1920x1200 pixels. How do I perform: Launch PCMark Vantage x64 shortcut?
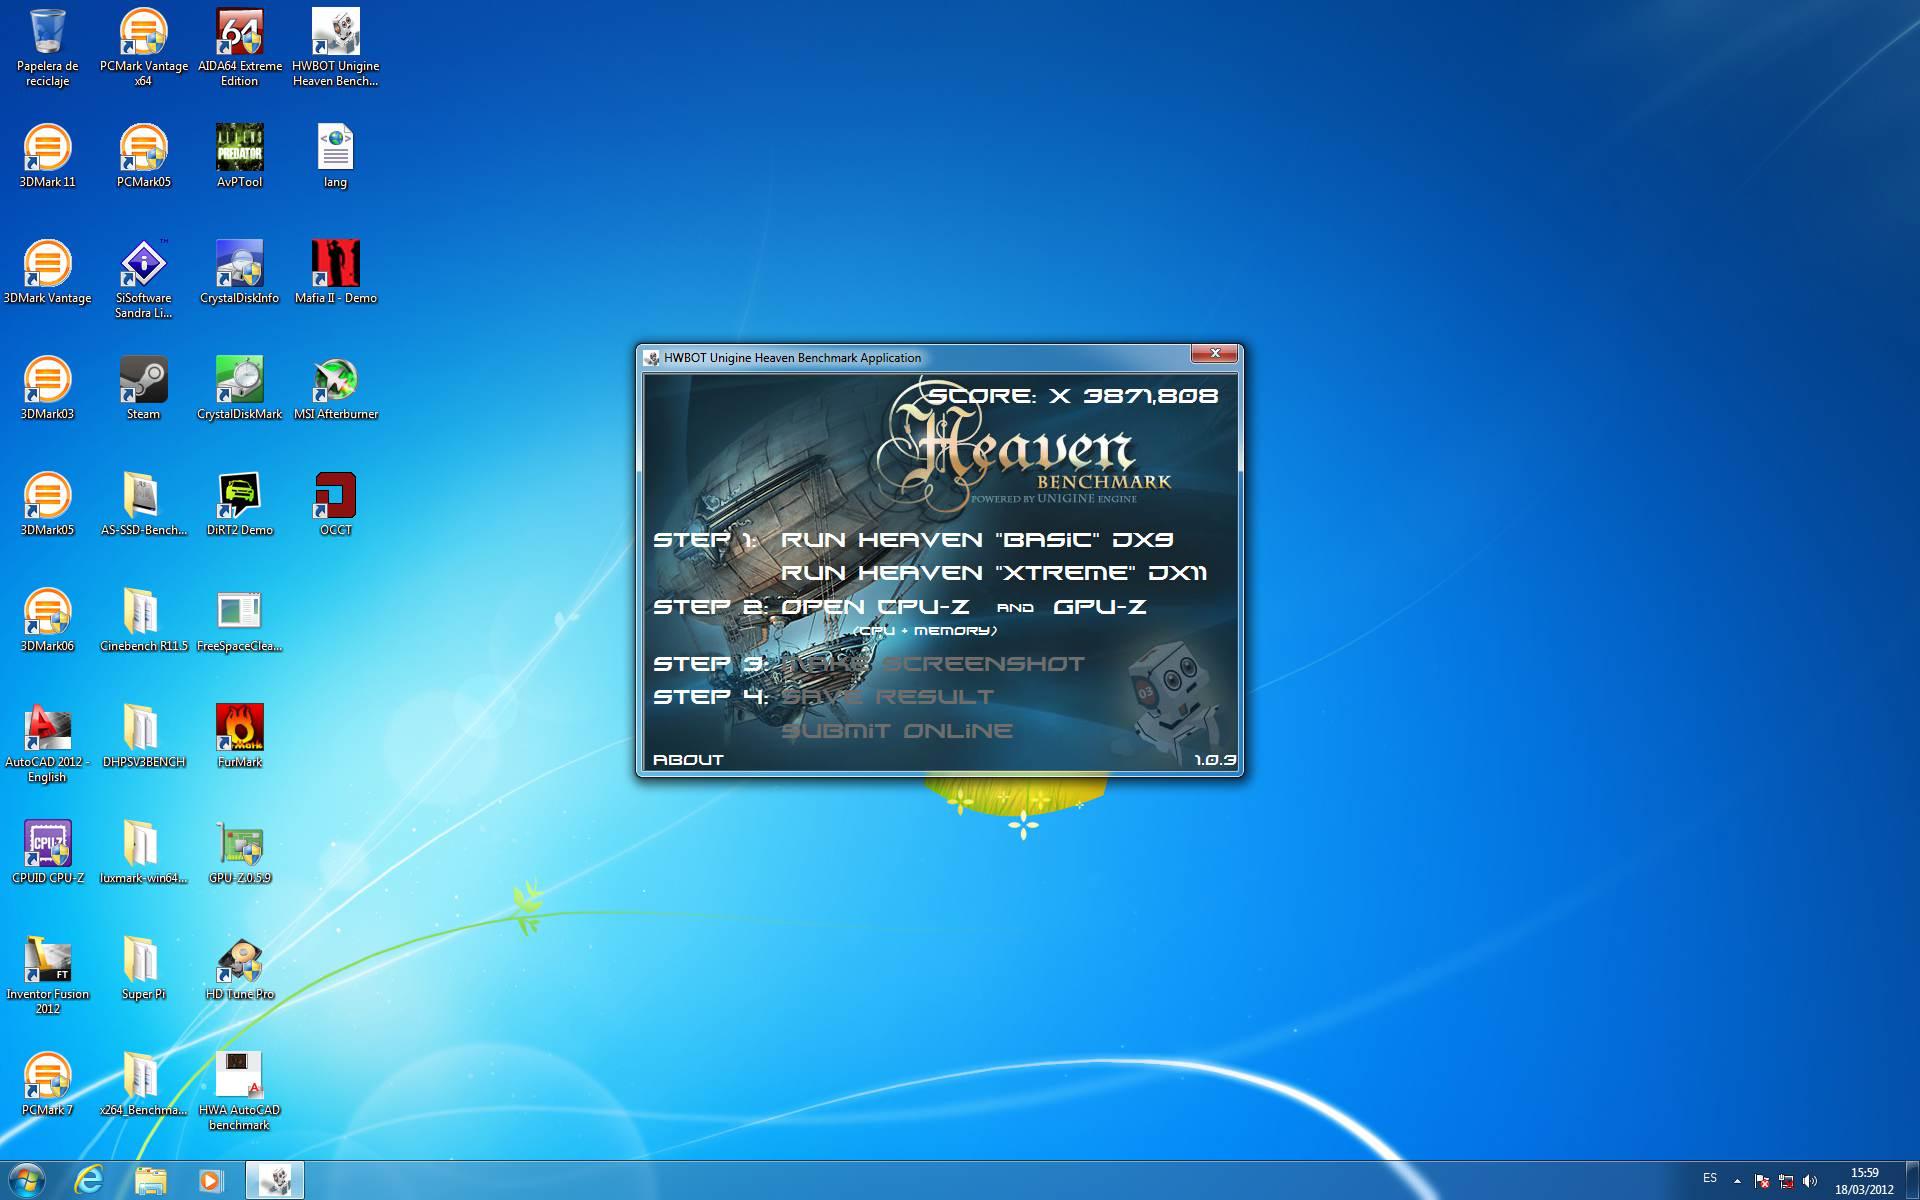click(x=144, y=48)
